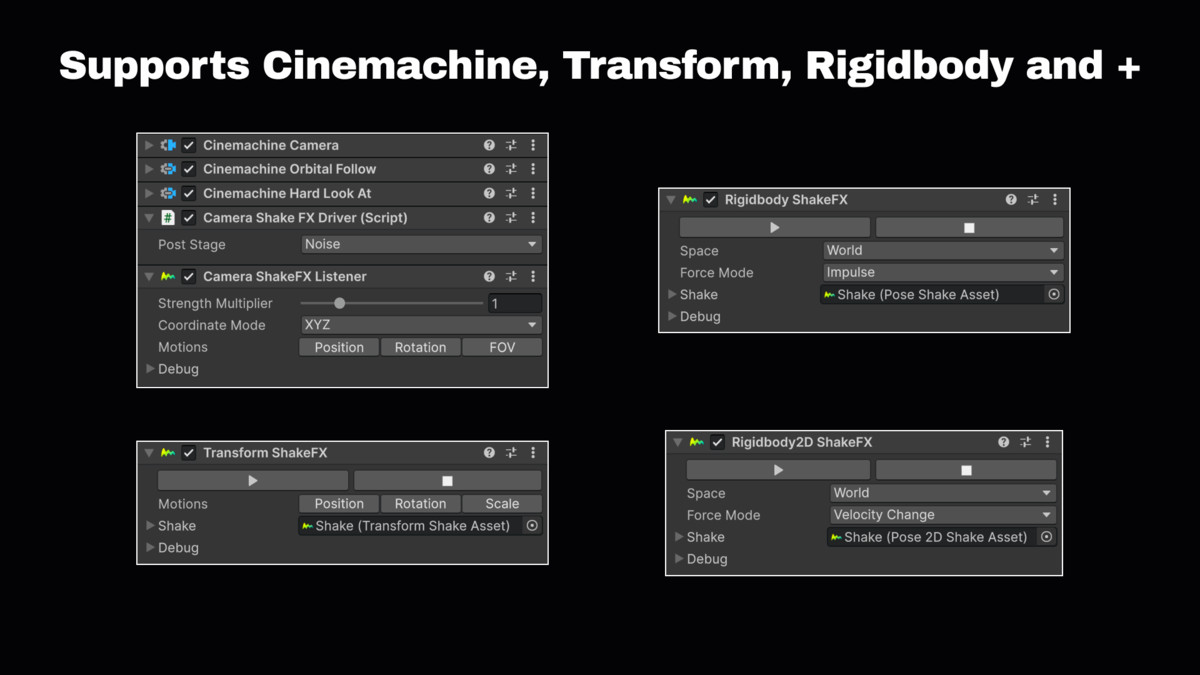The width and height of the screenshot is (1200, 675).
Task: Play shake in Rigidbody ShakeFX
Action: [775, 228]
